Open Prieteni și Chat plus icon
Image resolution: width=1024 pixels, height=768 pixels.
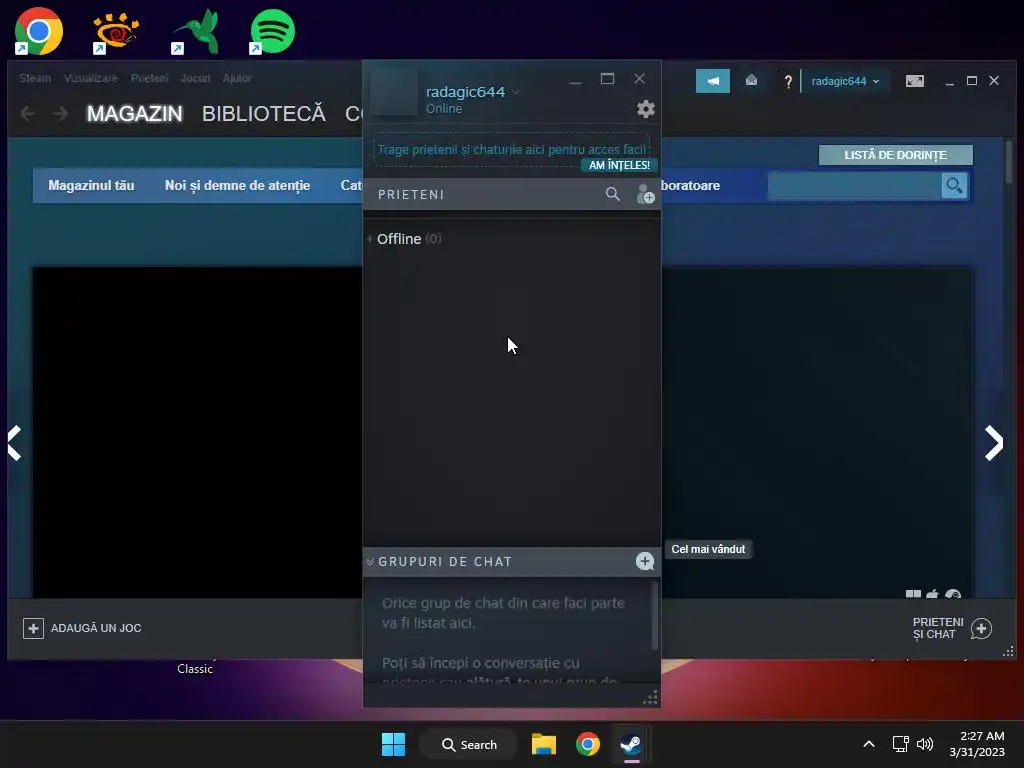point(981,628)
